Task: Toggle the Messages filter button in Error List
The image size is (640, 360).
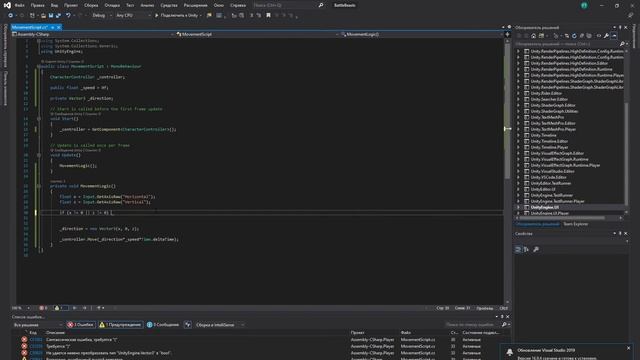Action: click(x=163, y=325)
